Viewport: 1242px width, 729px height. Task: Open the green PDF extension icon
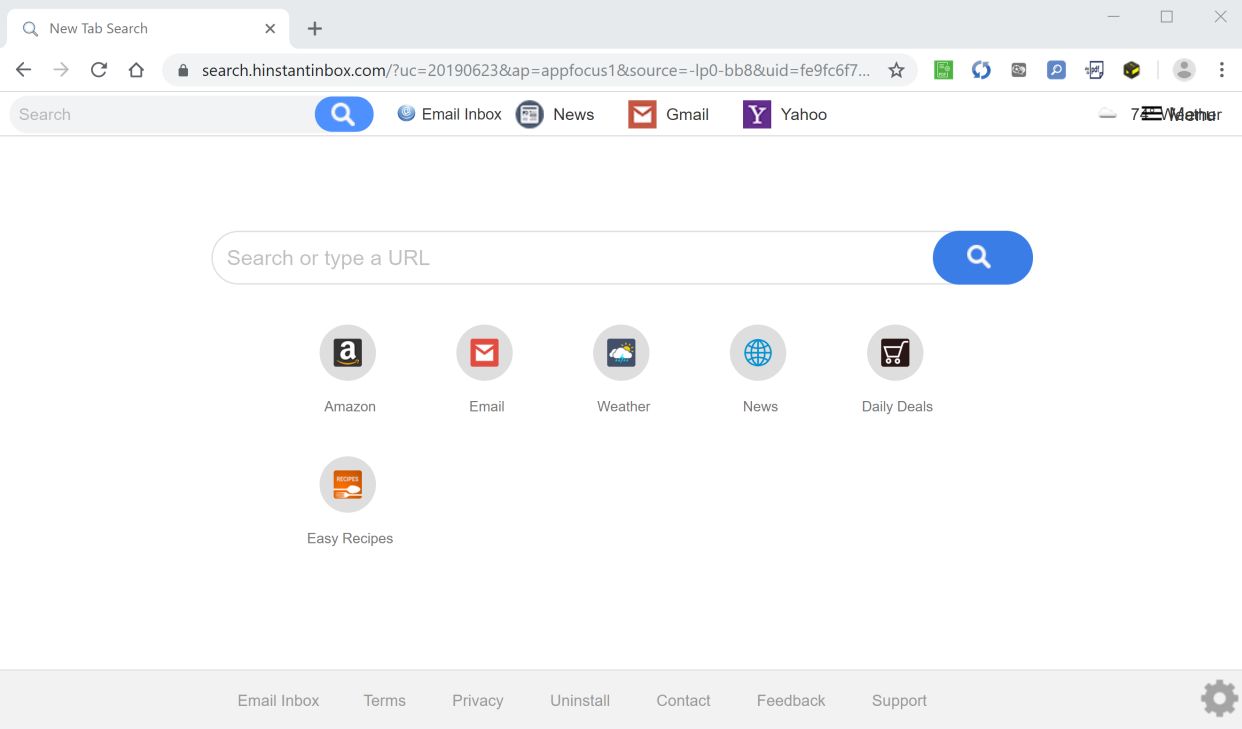[943, 70]
